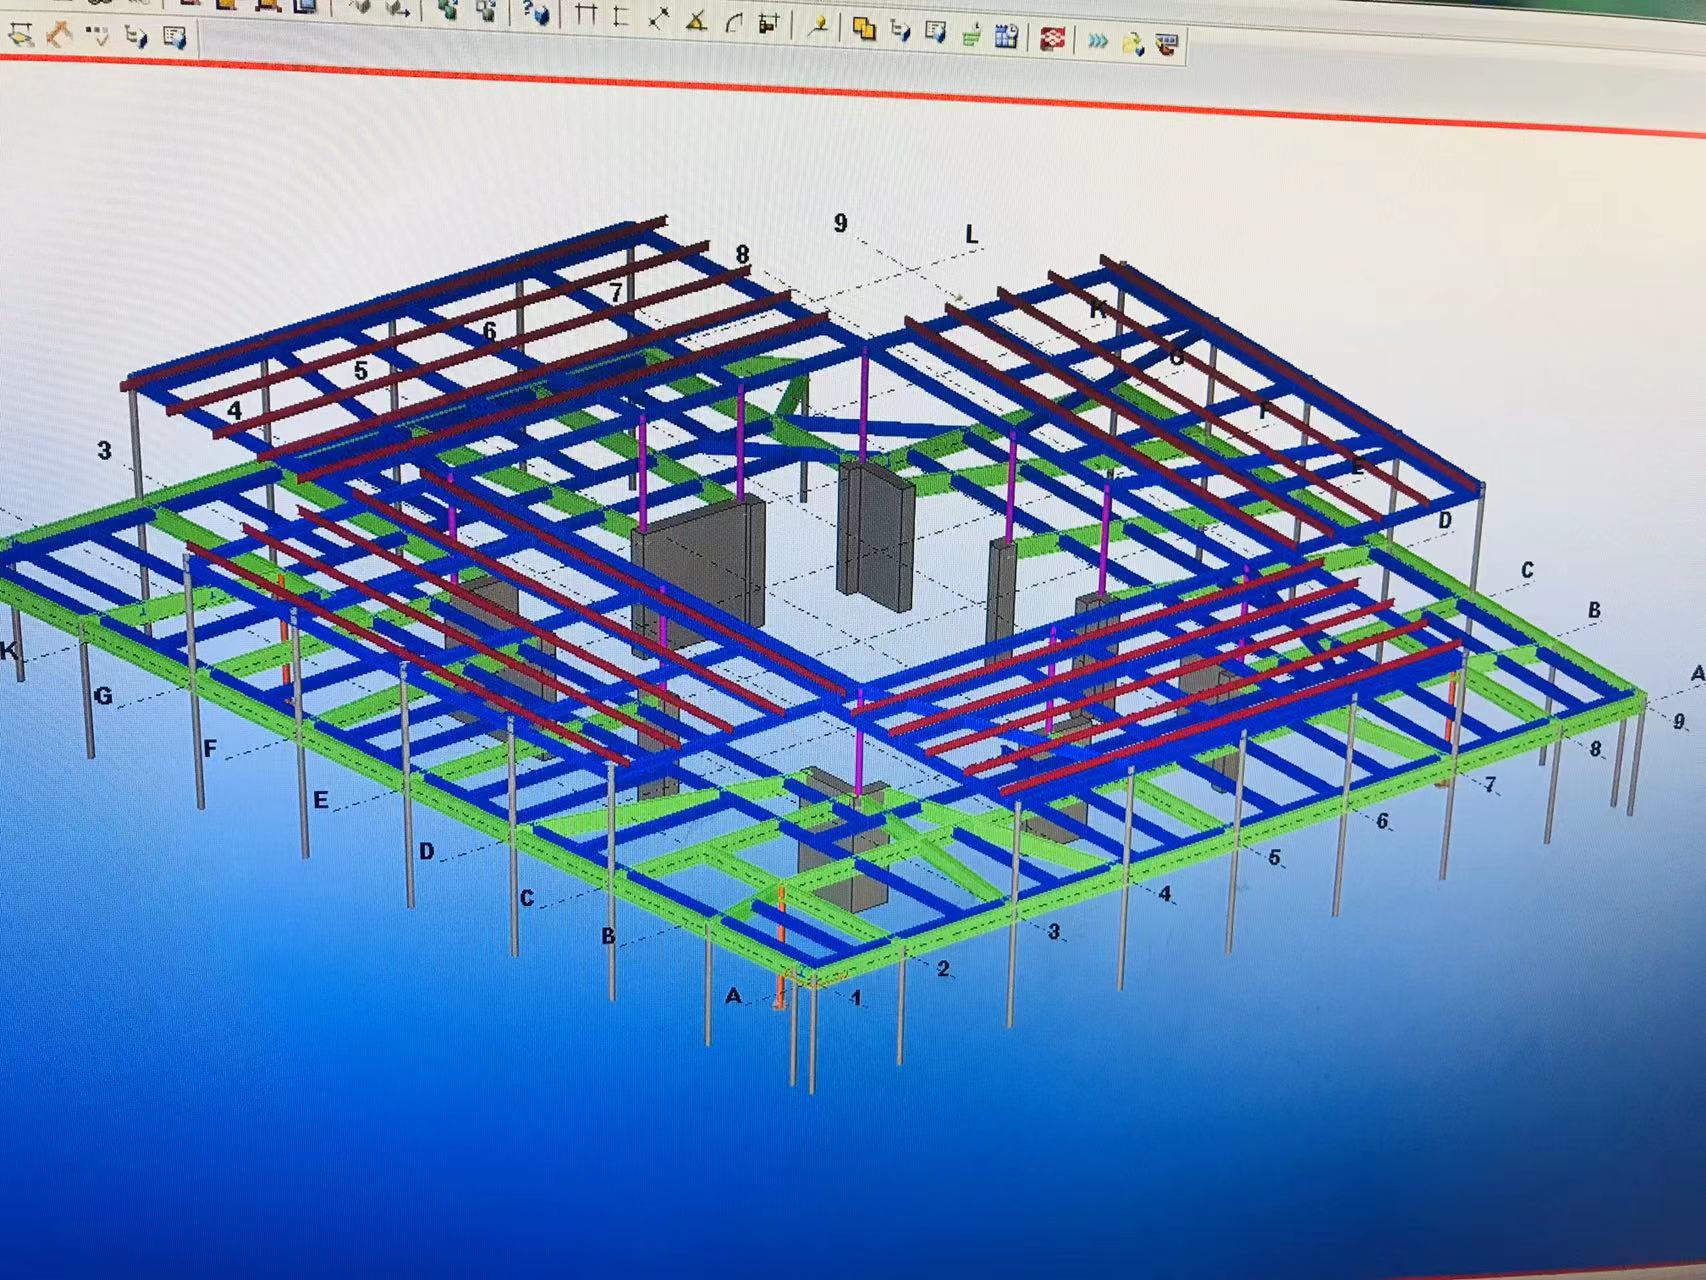1706x1280 pixels.
Task: Click the dotted checkmark icon in second toolbar row
Action: coord(97,37)
